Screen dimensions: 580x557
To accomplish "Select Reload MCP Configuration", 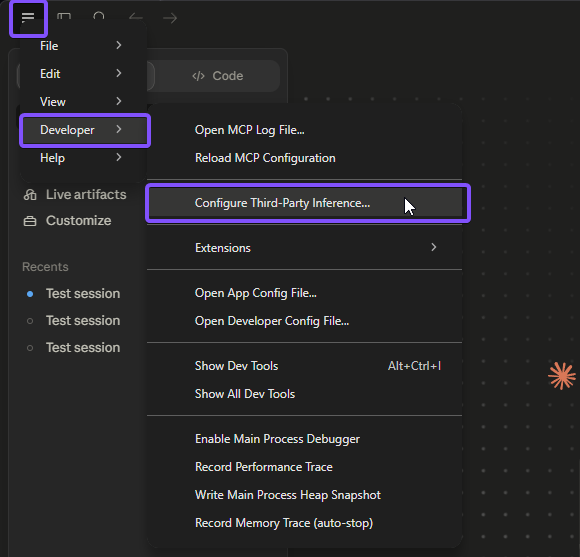I will click(x=304, y=158).
